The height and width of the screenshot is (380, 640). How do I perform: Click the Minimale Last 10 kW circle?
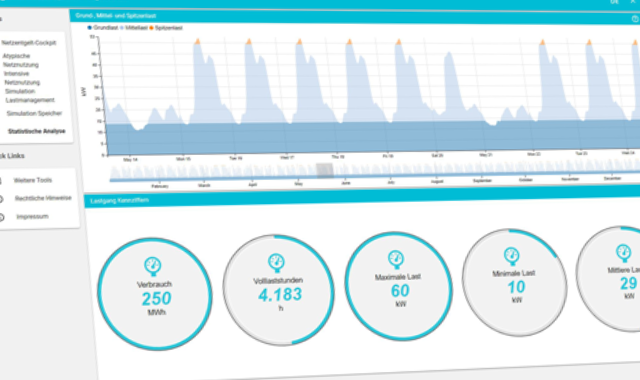(515, 283)
